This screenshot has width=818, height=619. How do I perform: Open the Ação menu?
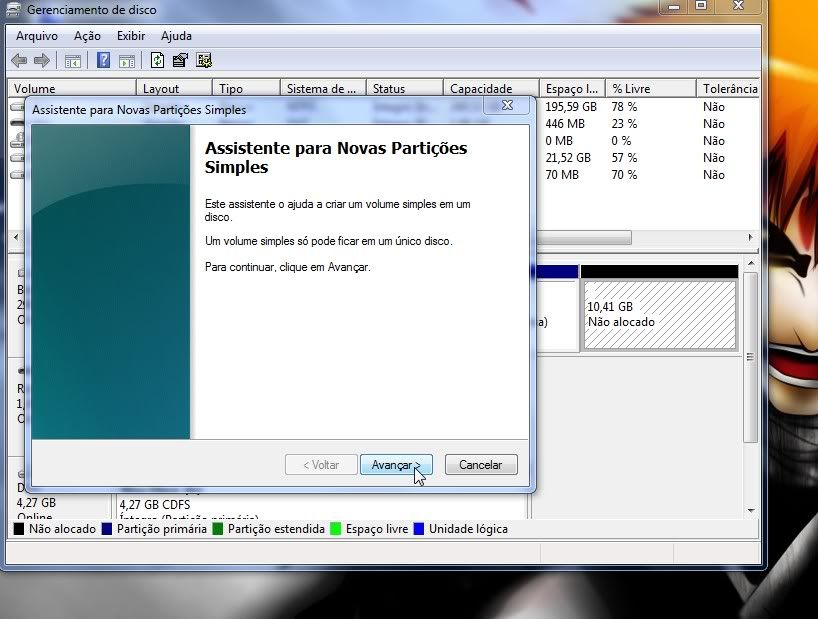point(87,36)
